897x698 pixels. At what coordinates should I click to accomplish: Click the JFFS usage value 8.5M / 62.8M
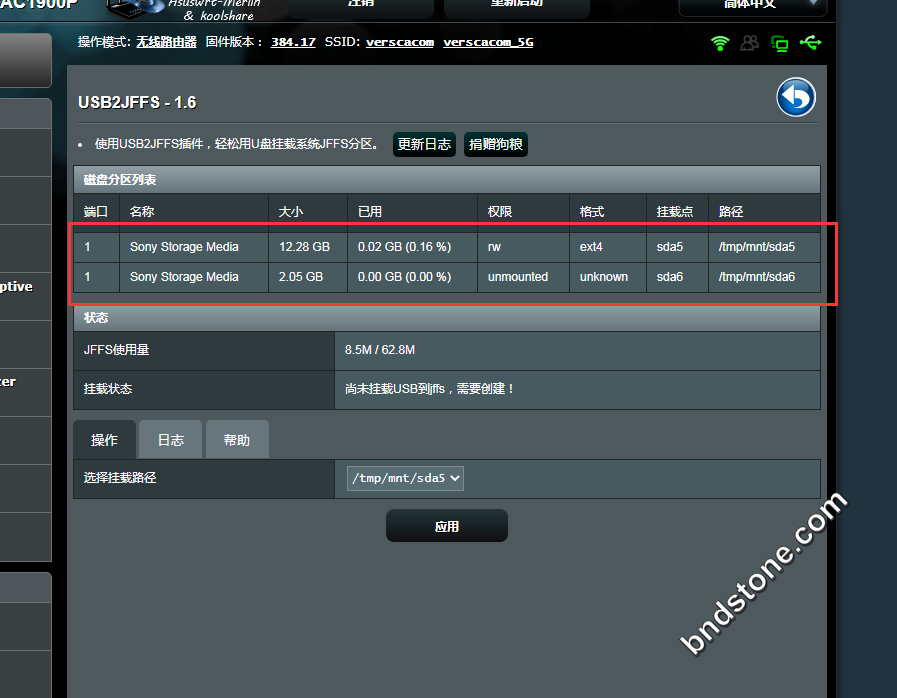(x=380, y=350)
